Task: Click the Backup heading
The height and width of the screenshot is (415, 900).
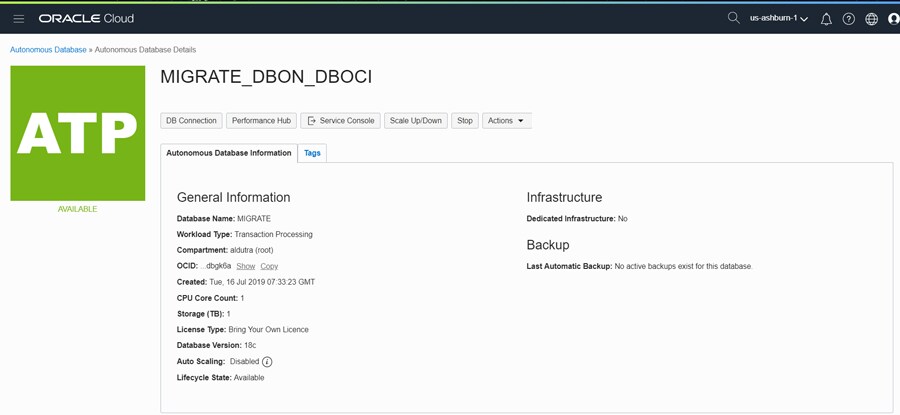Action: (548, 245)
